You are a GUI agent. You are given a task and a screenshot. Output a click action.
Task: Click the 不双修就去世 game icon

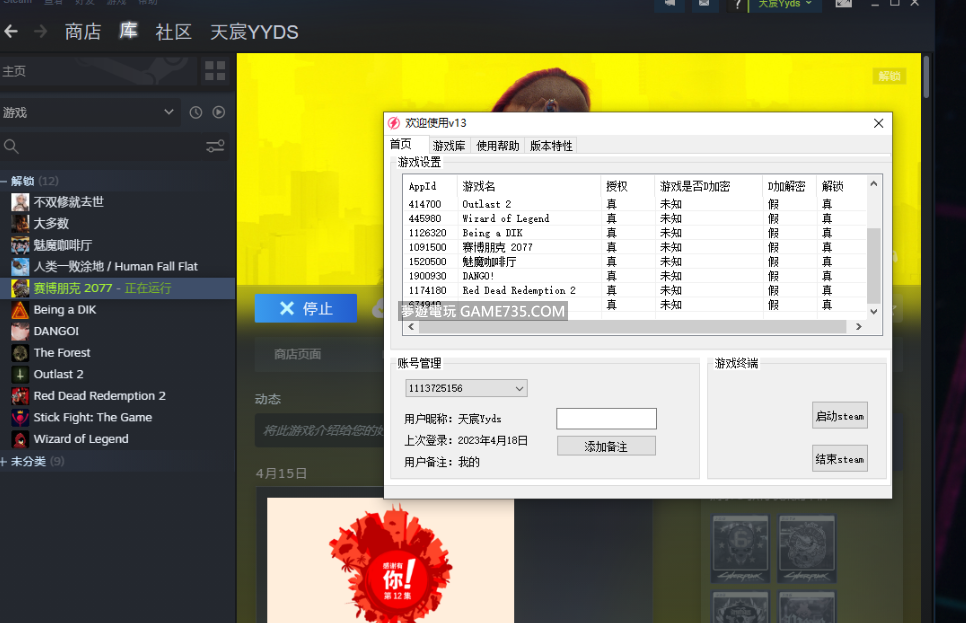(x=20, y=202)
